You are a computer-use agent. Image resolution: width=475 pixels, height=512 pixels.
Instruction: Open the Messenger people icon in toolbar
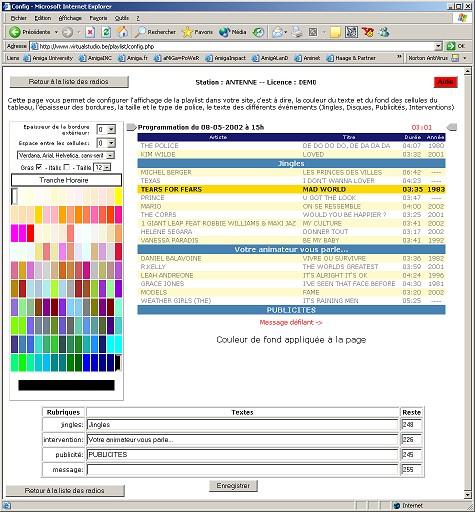(384, 32)
